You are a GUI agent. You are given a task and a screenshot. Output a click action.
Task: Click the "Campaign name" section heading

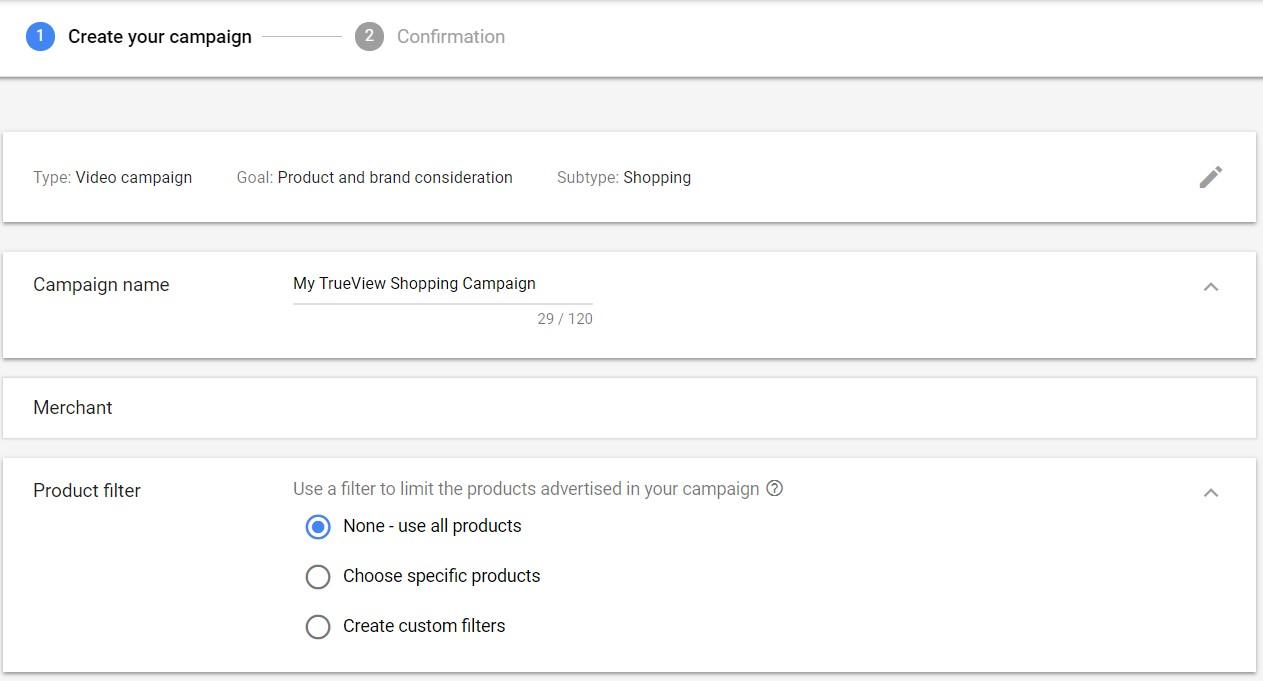101,285
